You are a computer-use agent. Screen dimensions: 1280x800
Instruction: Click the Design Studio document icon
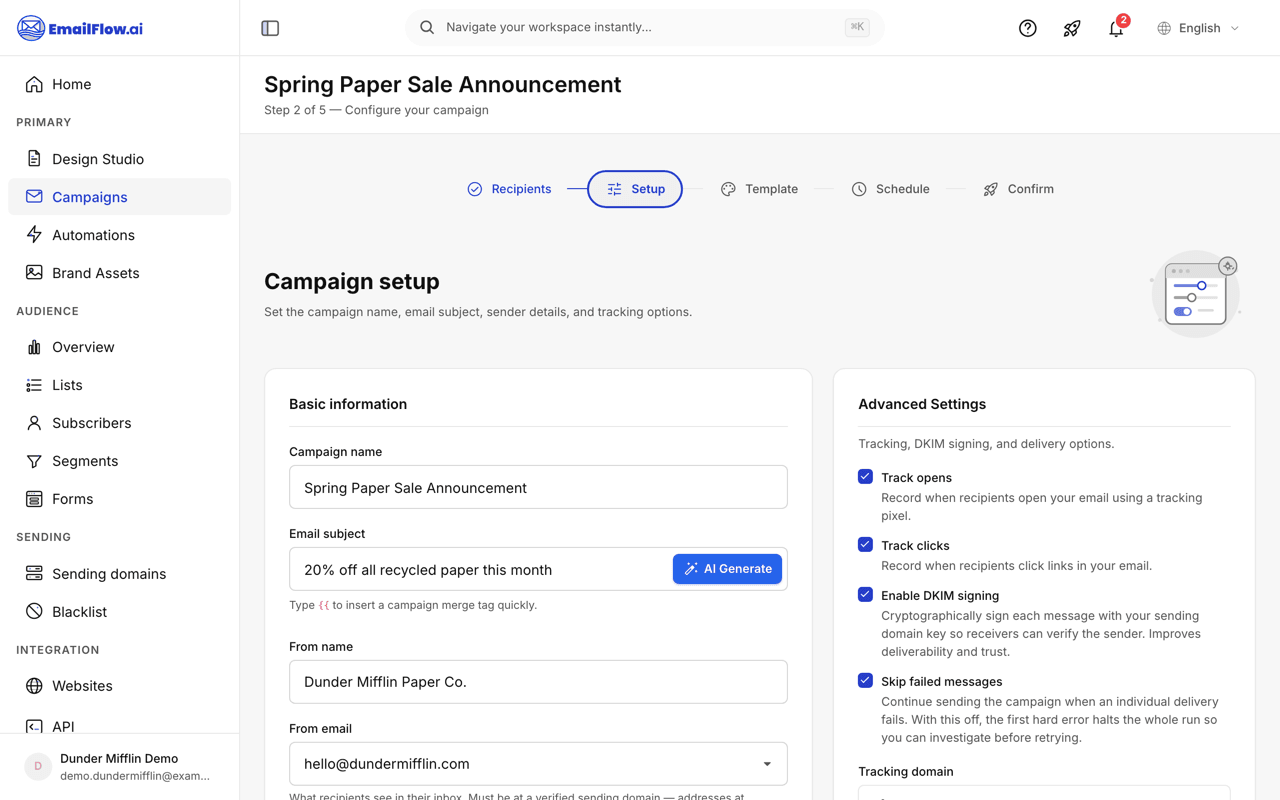[x=34, y=159]
